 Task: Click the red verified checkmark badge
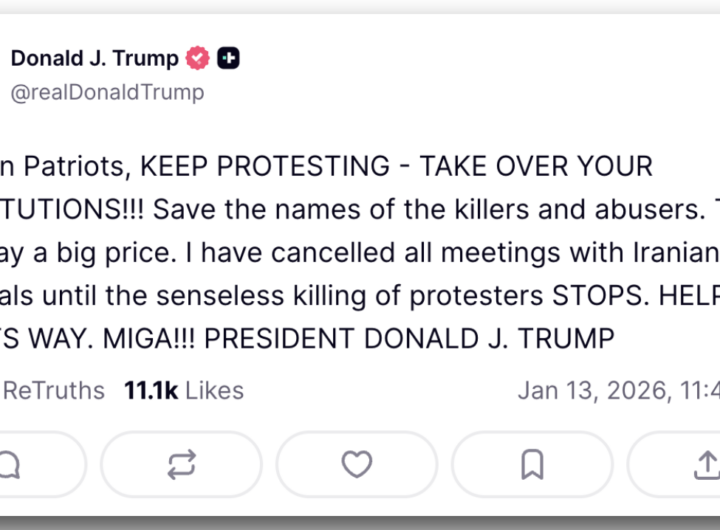click(198, 59)
